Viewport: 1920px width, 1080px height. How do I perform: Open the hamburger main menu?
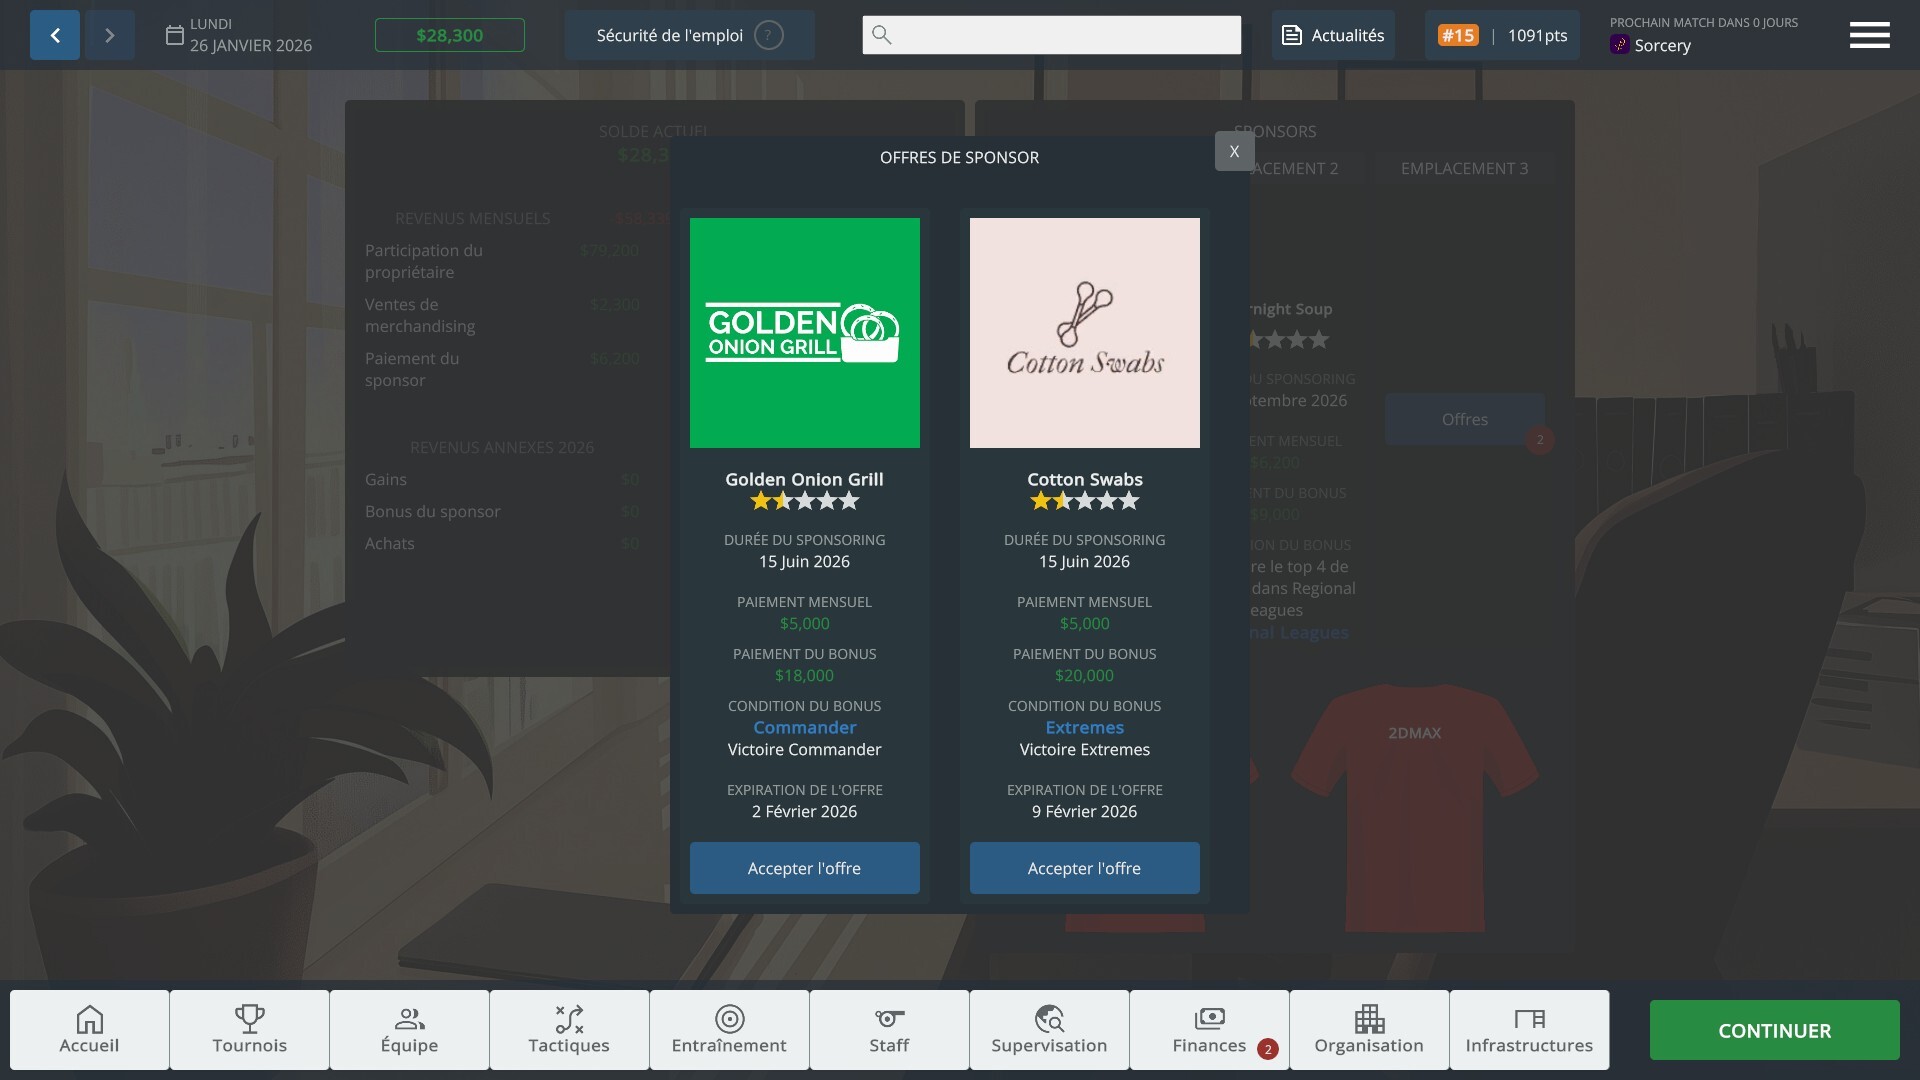(x=1869, y=35)
